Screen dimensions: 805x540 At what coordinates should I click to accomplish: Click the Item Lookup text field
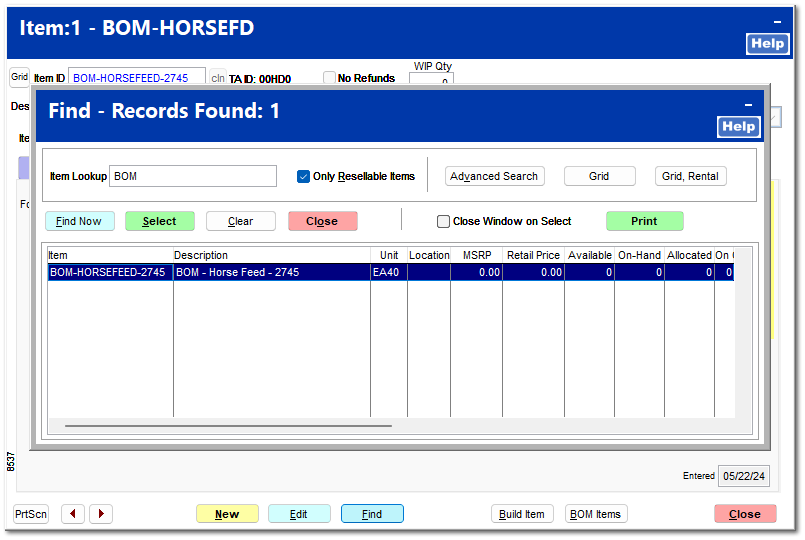pyautogui.click(x=193, y=176)
